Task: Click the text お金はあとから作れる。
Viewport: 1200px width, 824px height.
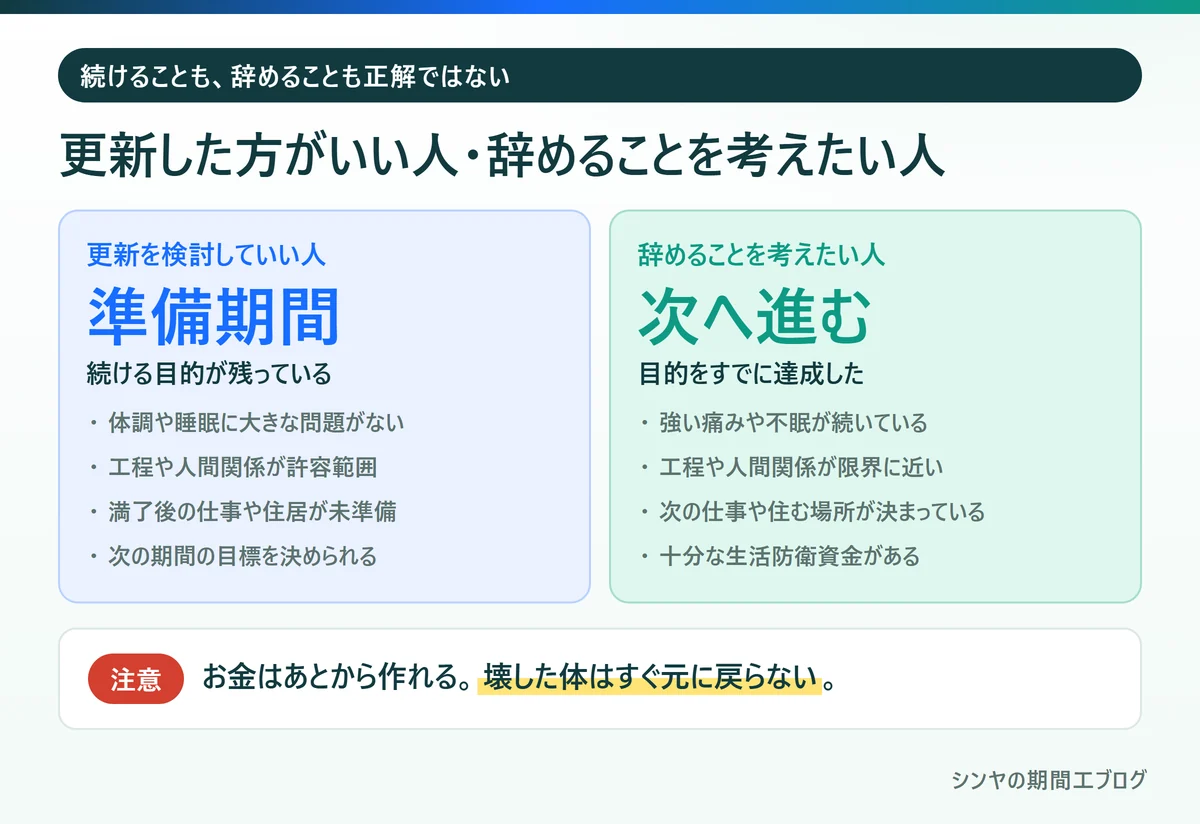Action: [x=337, y=677]
